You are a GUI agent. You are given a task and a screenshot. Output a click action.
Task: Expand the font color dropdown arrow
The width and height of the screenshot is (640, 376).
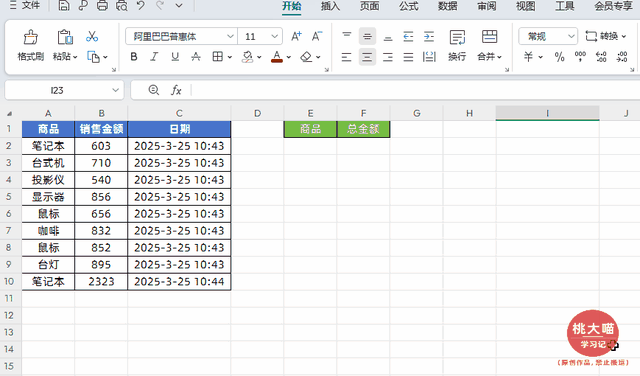(x=289, y=57)
